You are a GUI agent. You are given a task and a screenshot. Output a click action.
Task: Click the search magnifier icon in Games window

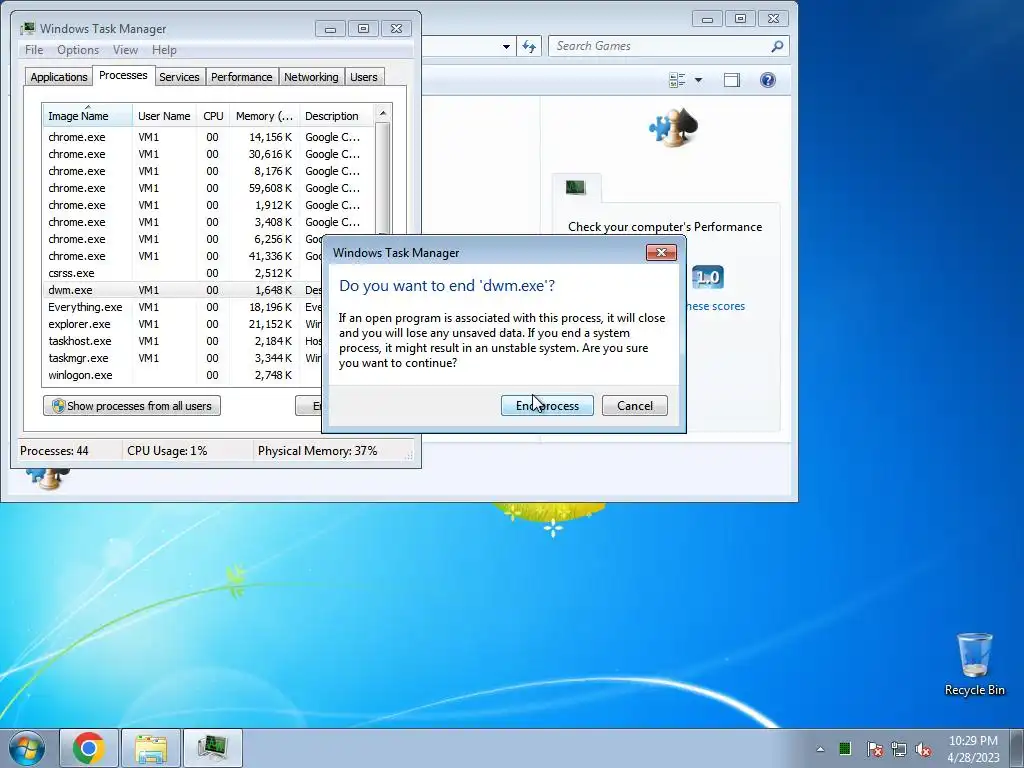click(776, 46)
